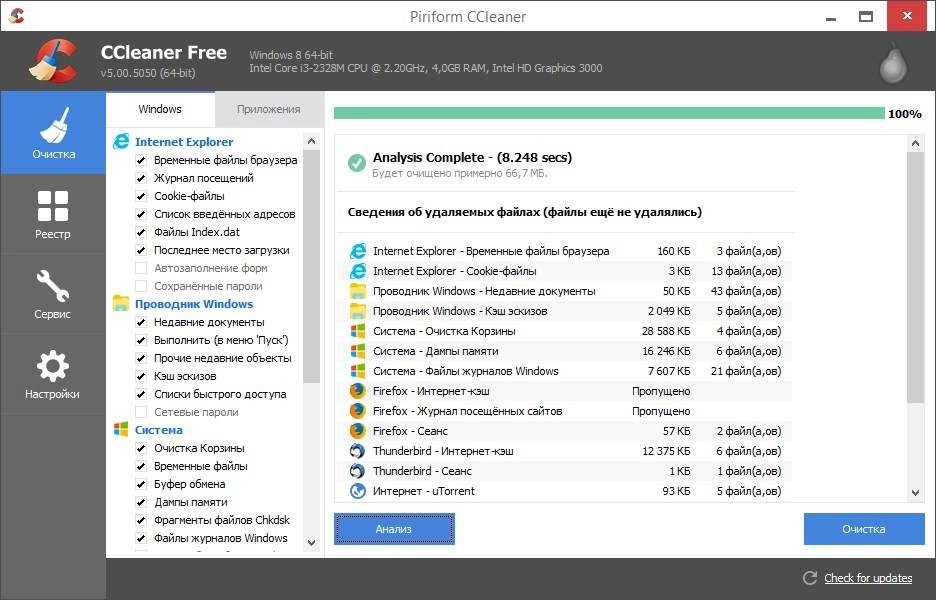Toggle the Cookie-файлы checkbox under Internet Explorer
Screen dimensions: 936x600
point(141,196)
